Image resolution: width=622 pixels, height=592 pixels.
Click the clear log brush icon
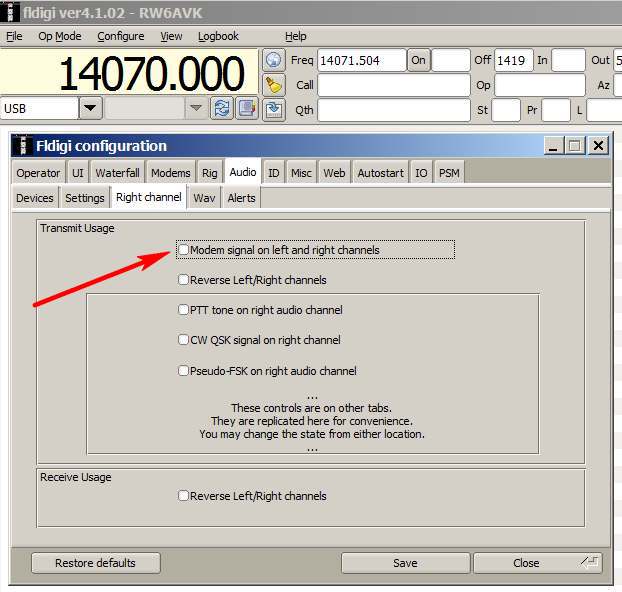coord(274,84)
